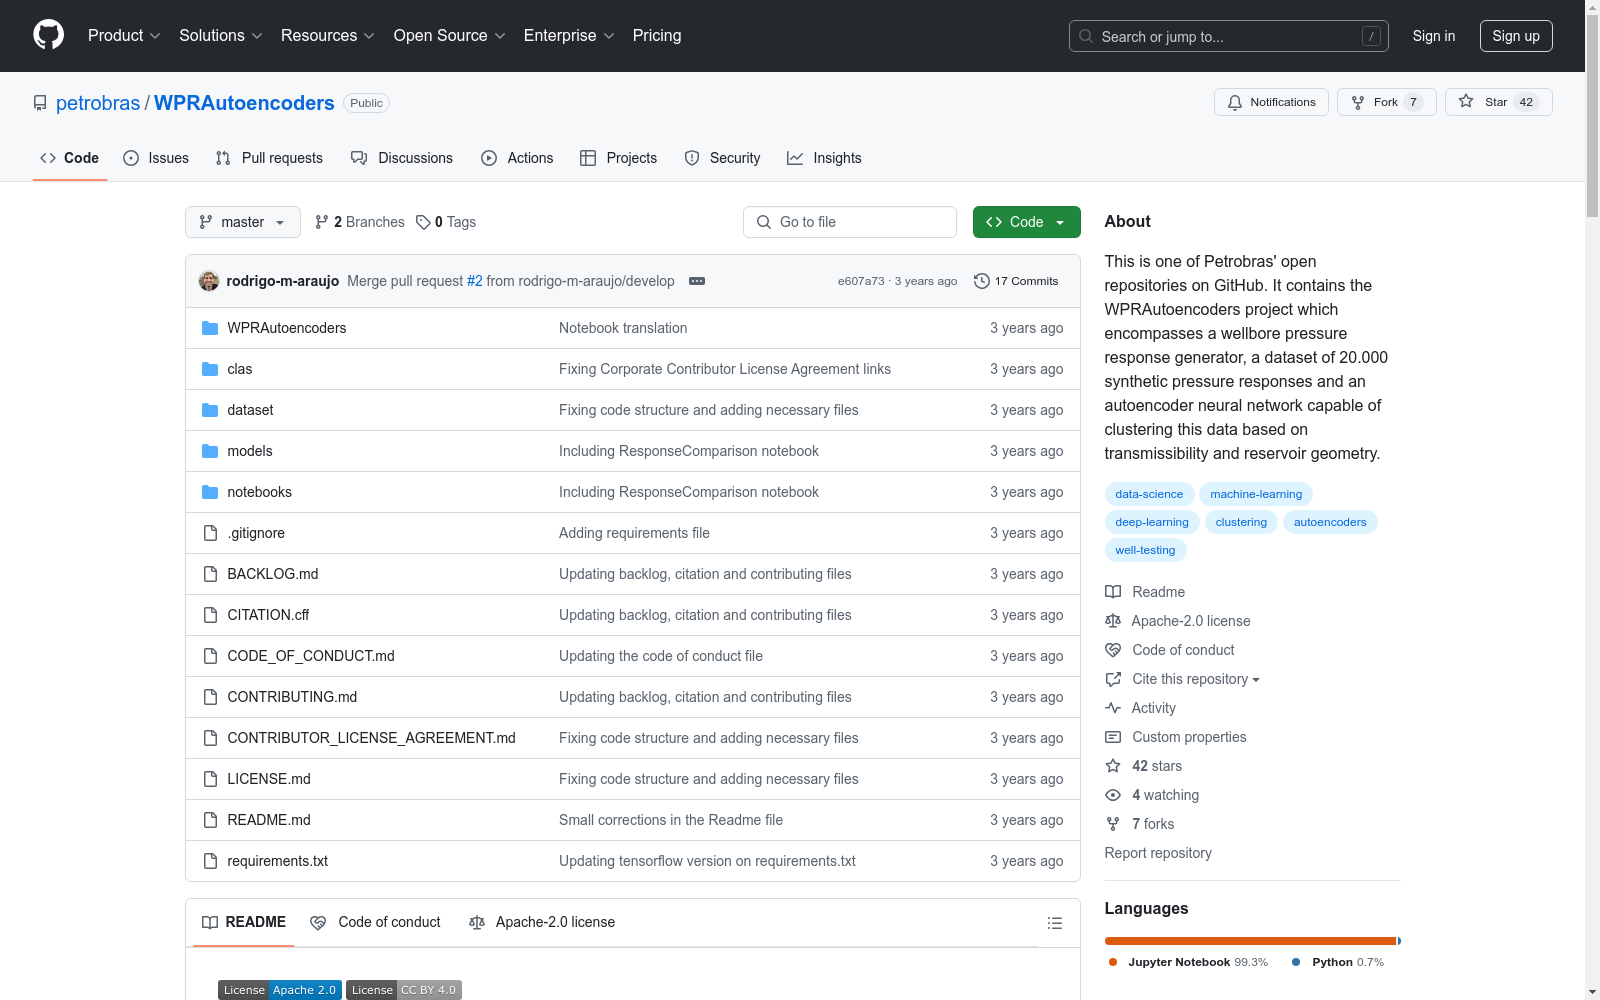1600x1000 pixels.
Task: Expand the Enterprise menu
Action: [568, 35]
